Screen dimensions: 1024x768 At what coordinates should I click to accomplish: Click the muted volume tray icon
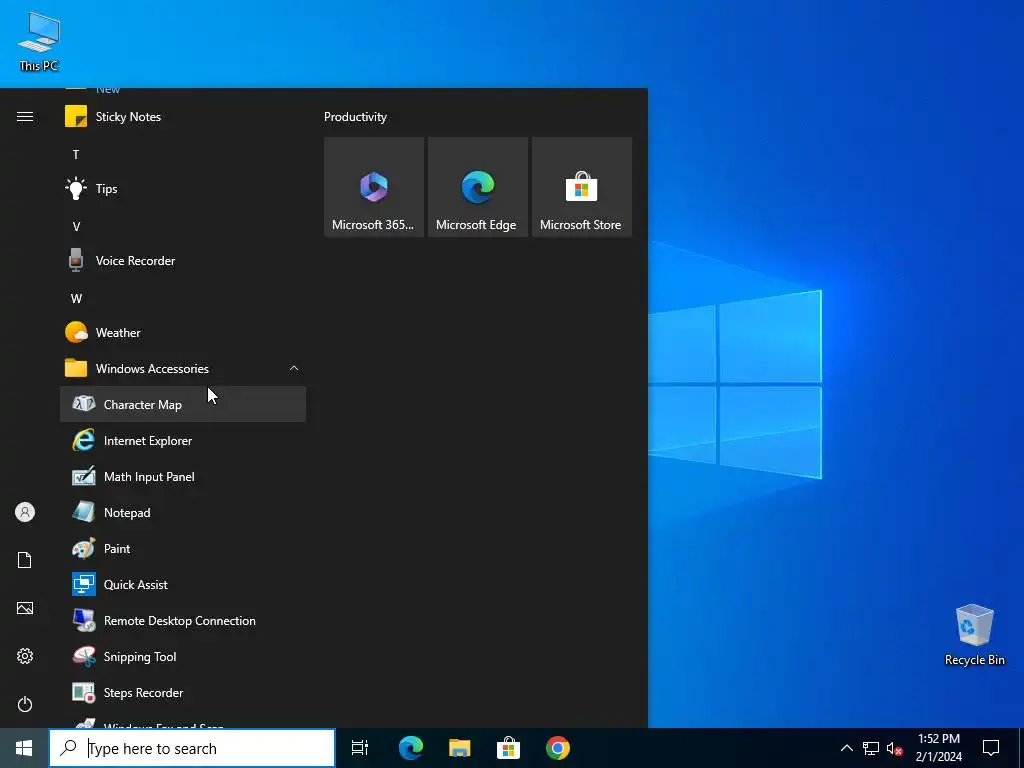click(x=895, y=748)
